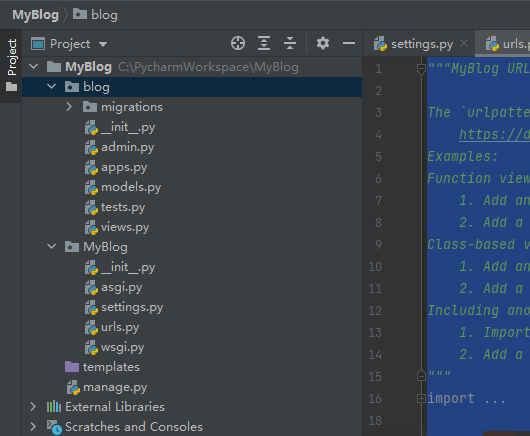The width and height of the screenshot is (530, 436).
Task: Collapse the MyBlog root project node
Action: (33, 67)
